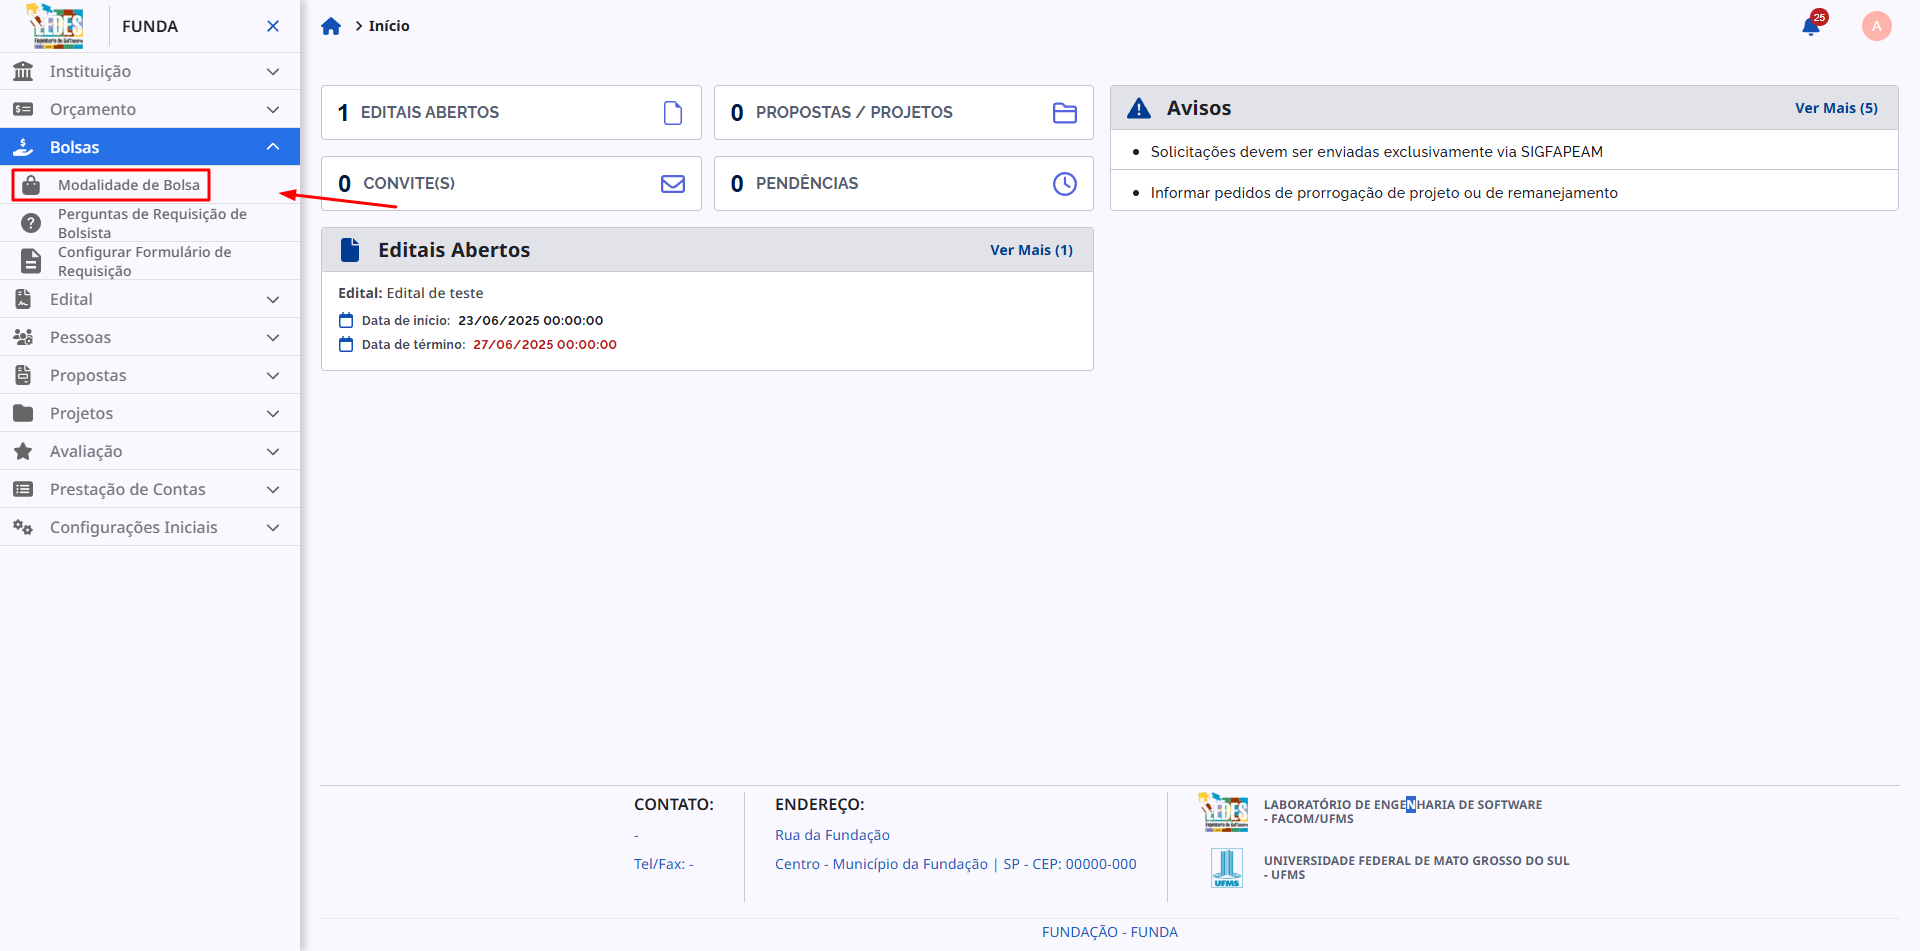Click the home icon in breadcrumb
Screen dimensions: 1920x951
click(x=331, y=26)
